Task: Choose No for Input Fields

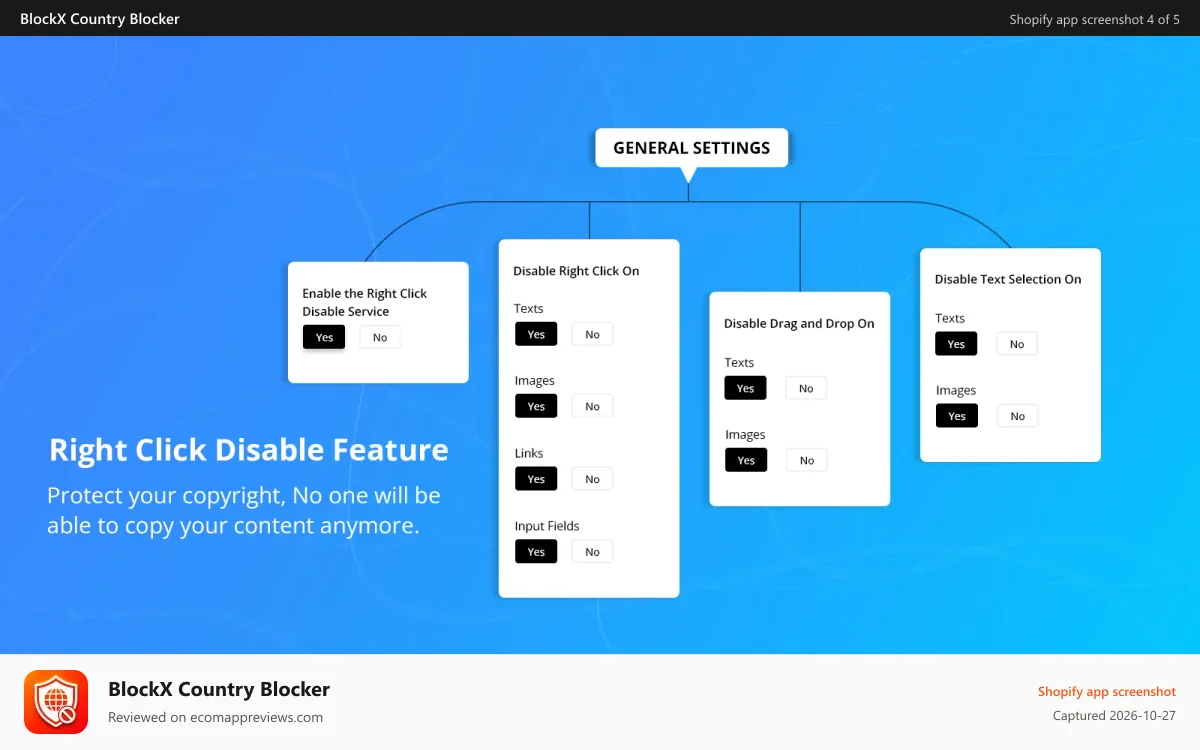Action: click(592, 551)
